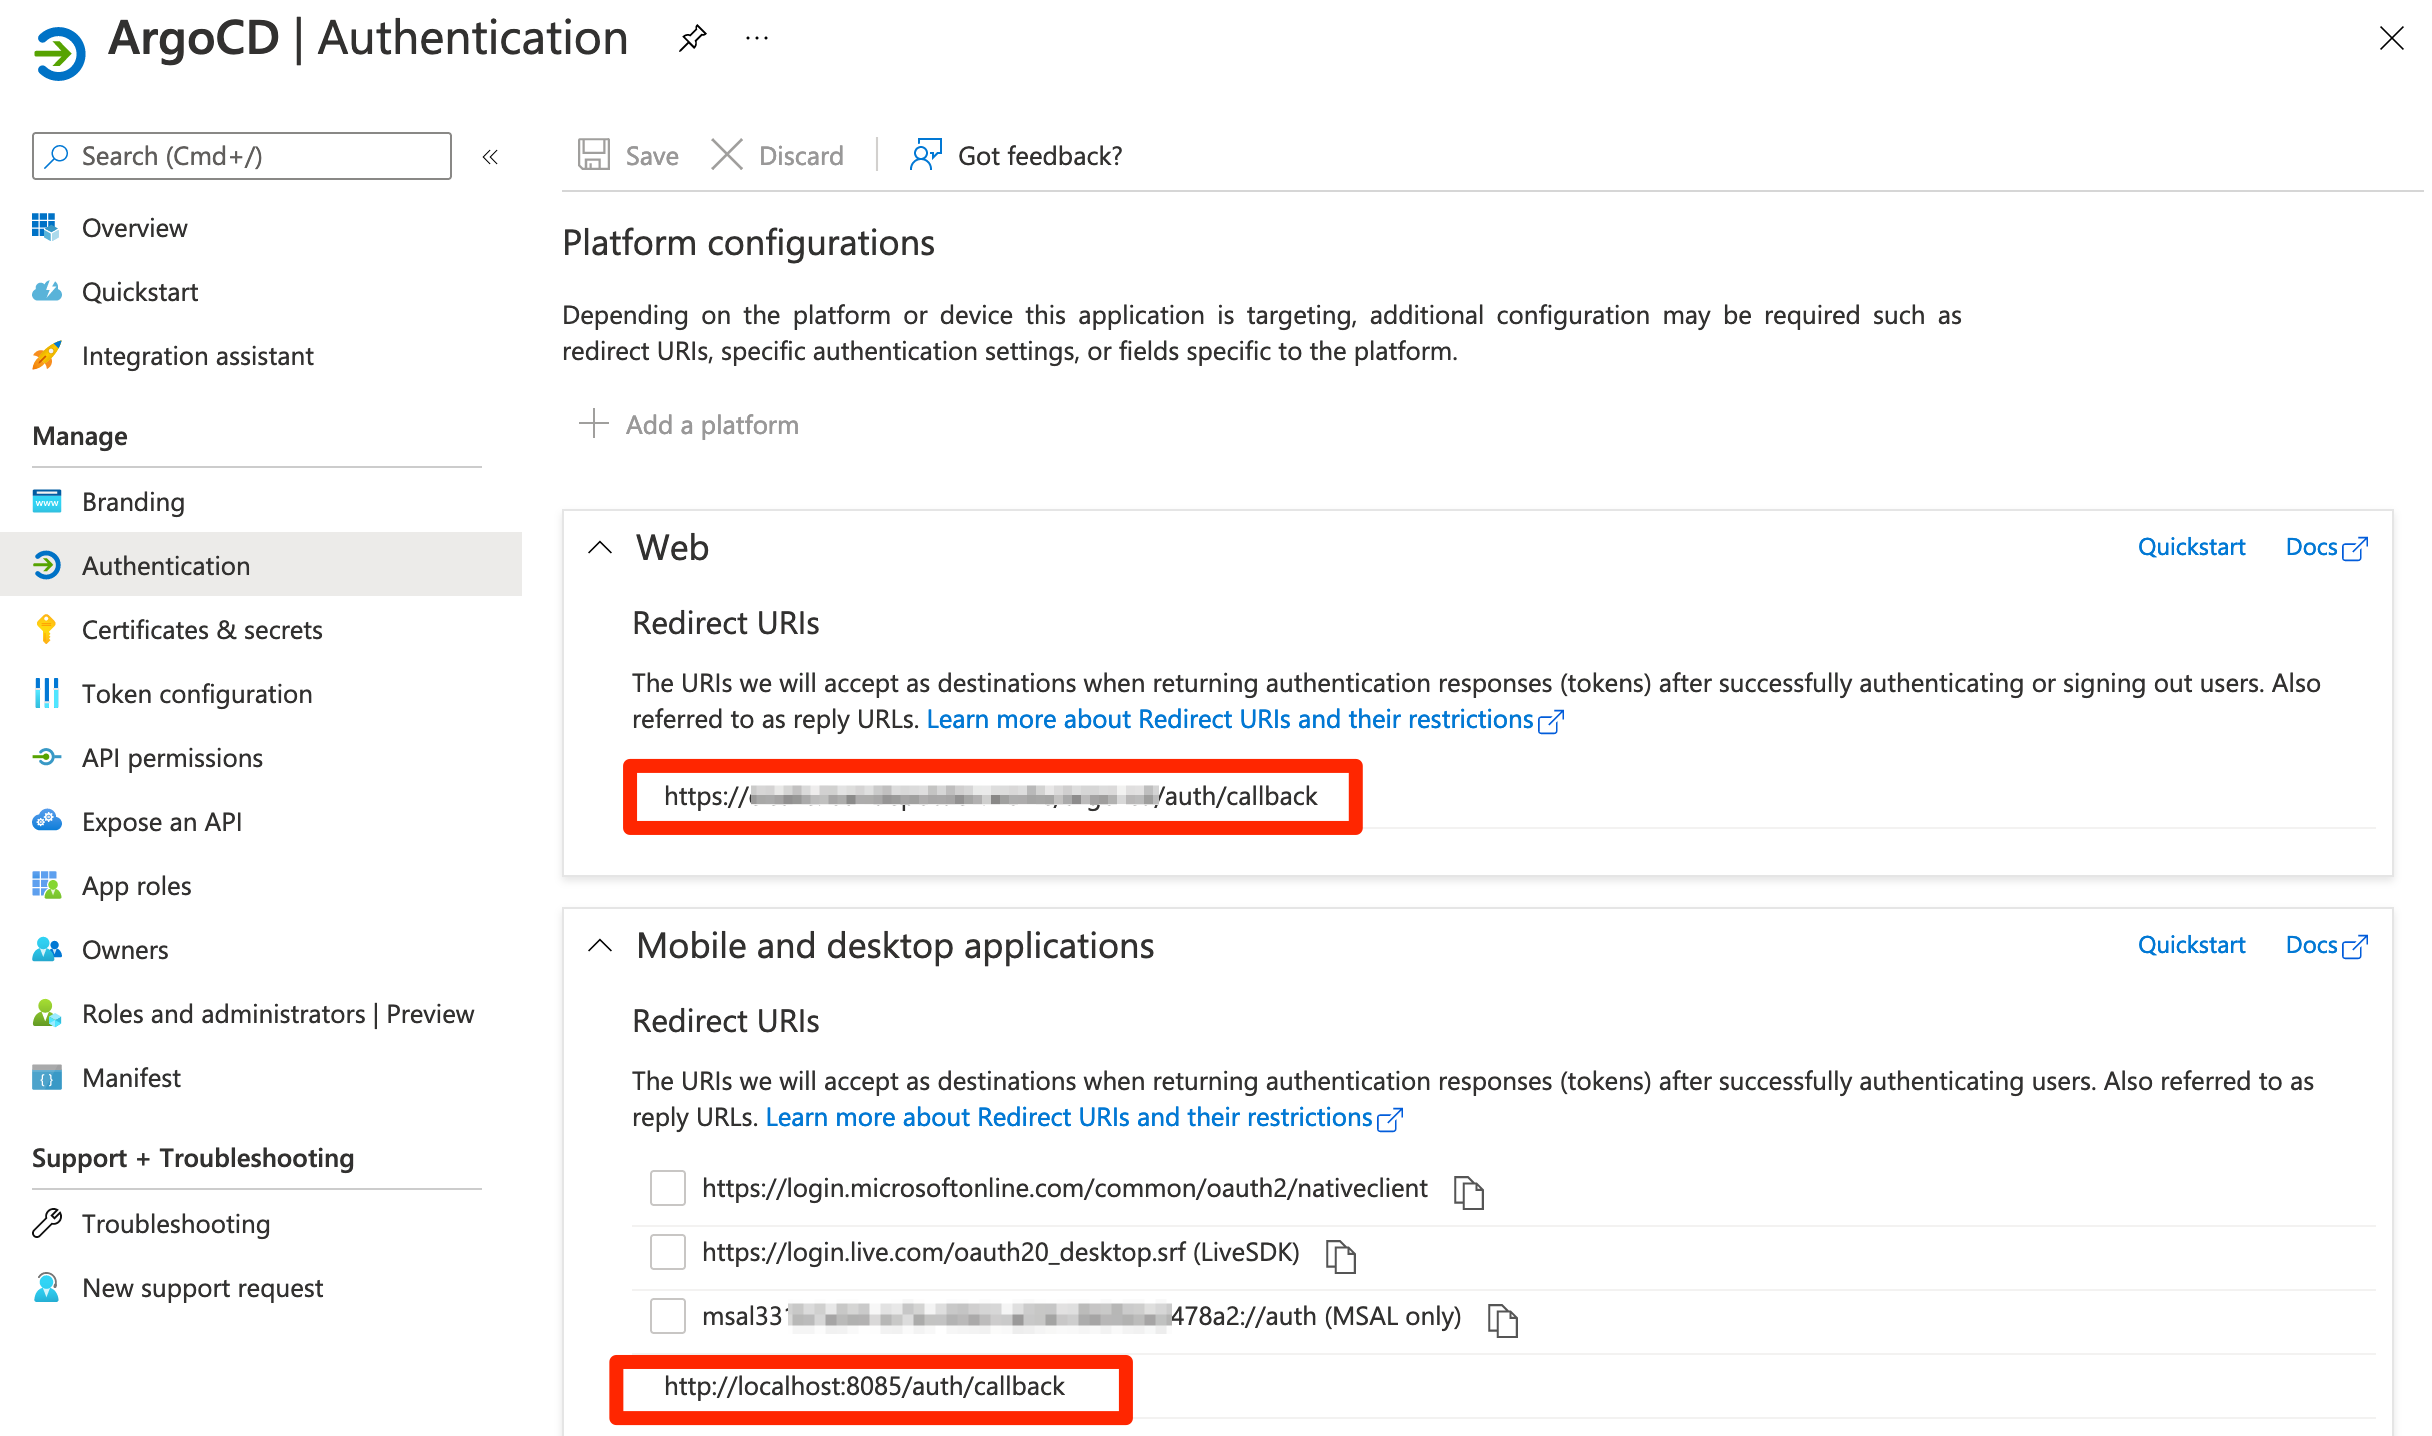Check the login.live.com LiveSDK URI box
Image resolution: width=2432 pixels, height=1436 pixels.
click(x=668, y=1252)
